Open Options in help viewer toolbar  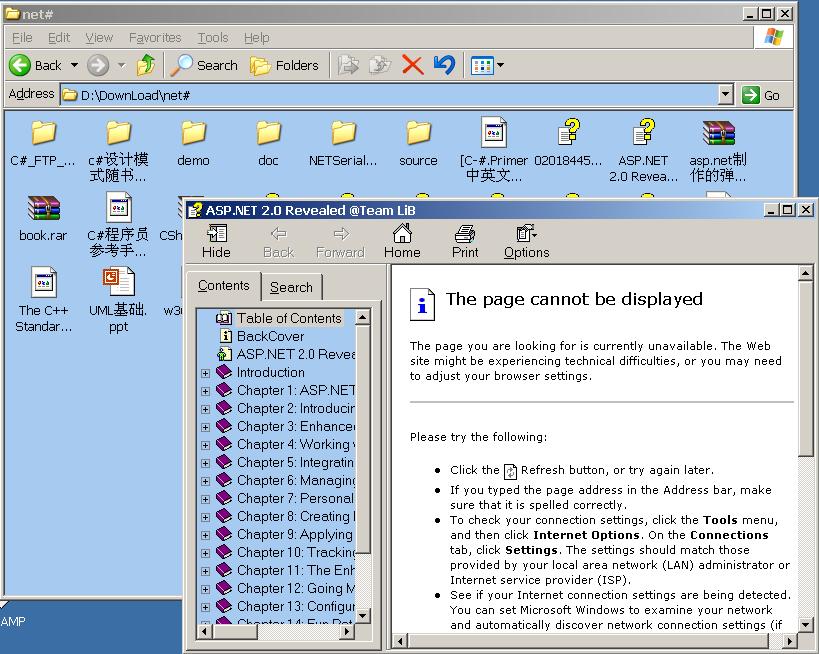(x=526, y=241)
